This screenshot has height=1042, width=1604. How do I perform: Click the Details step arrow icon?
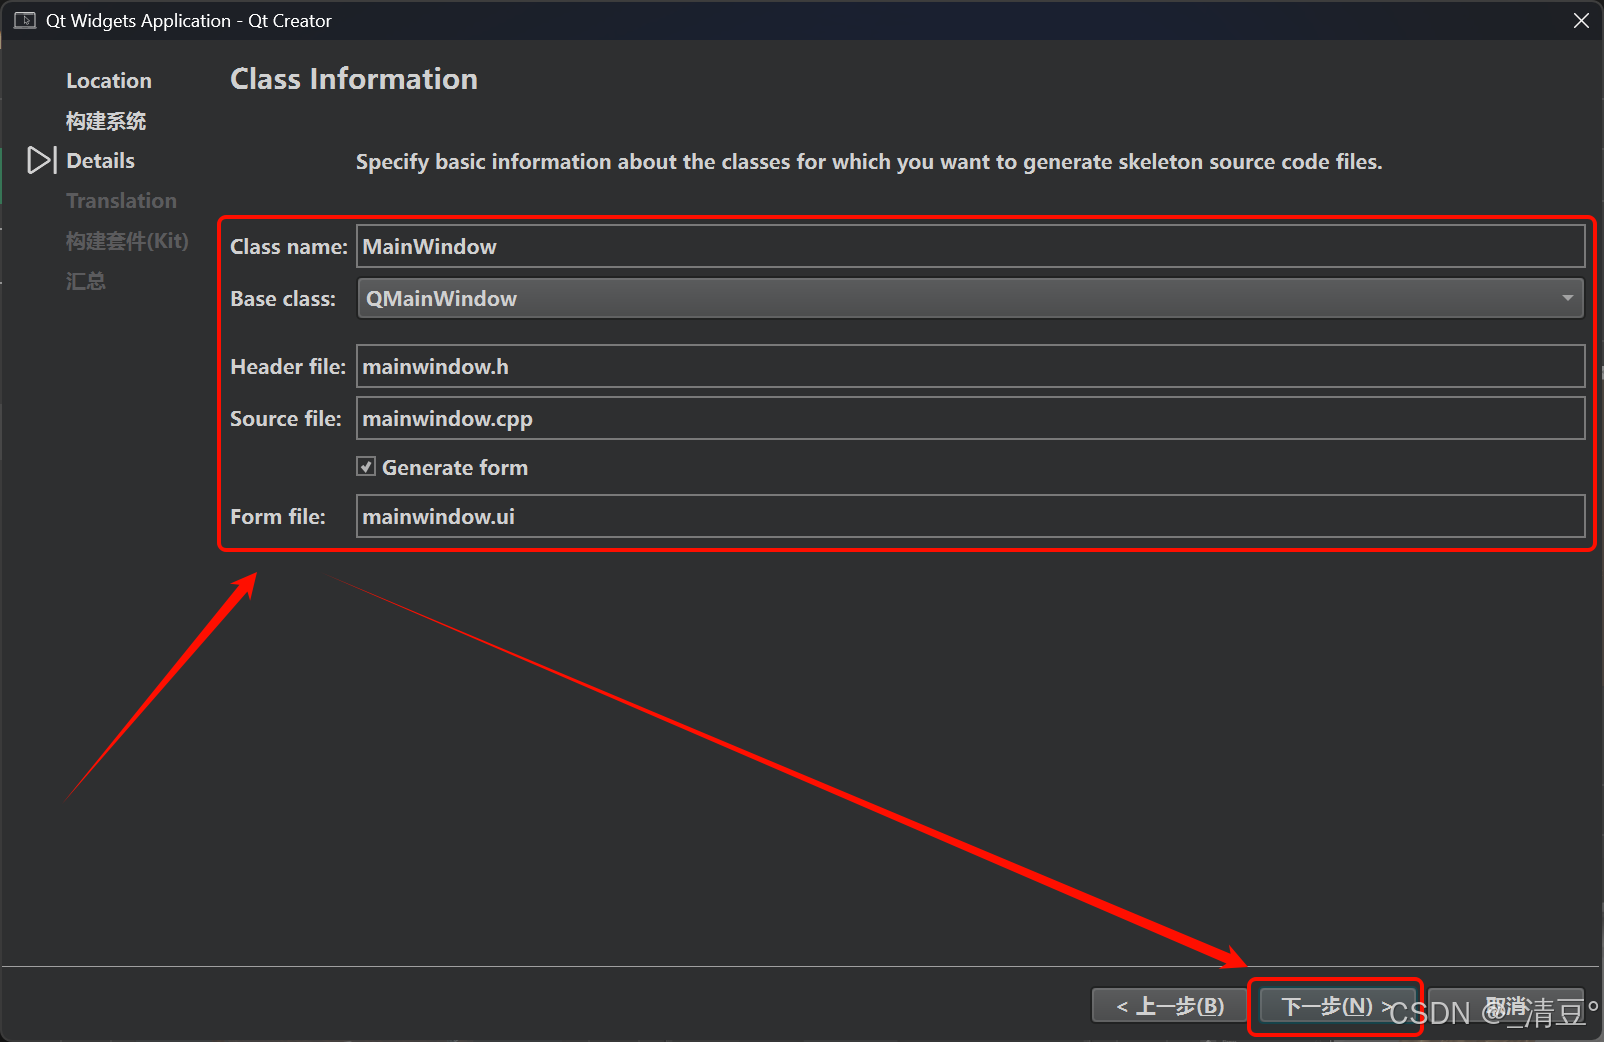point(41,160)
